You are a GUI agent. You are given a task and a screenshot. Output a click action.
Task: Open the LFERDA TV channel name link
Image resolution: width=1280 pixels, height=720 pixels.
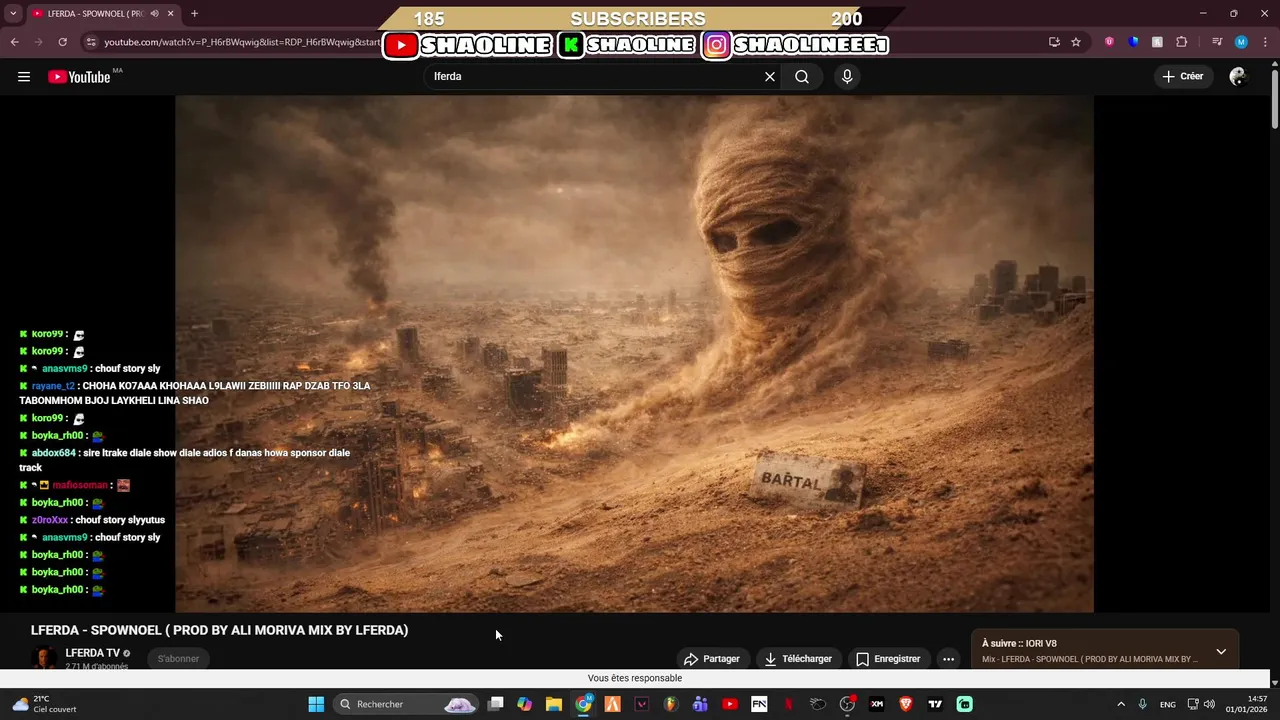click(92, 653)
